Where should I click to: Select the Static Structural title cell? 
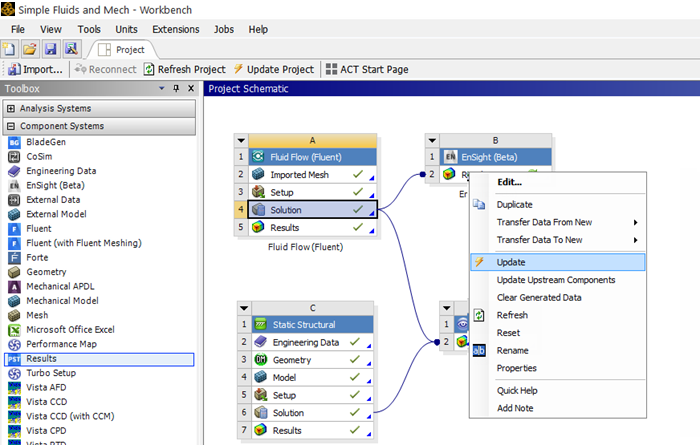point(312,324)
